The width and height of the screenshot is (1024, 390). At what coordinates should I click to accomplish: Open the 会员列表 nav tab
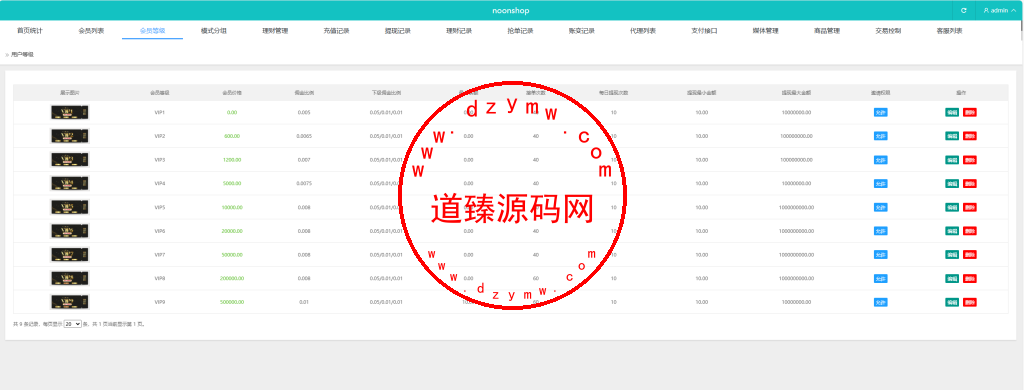pos(91,31)
